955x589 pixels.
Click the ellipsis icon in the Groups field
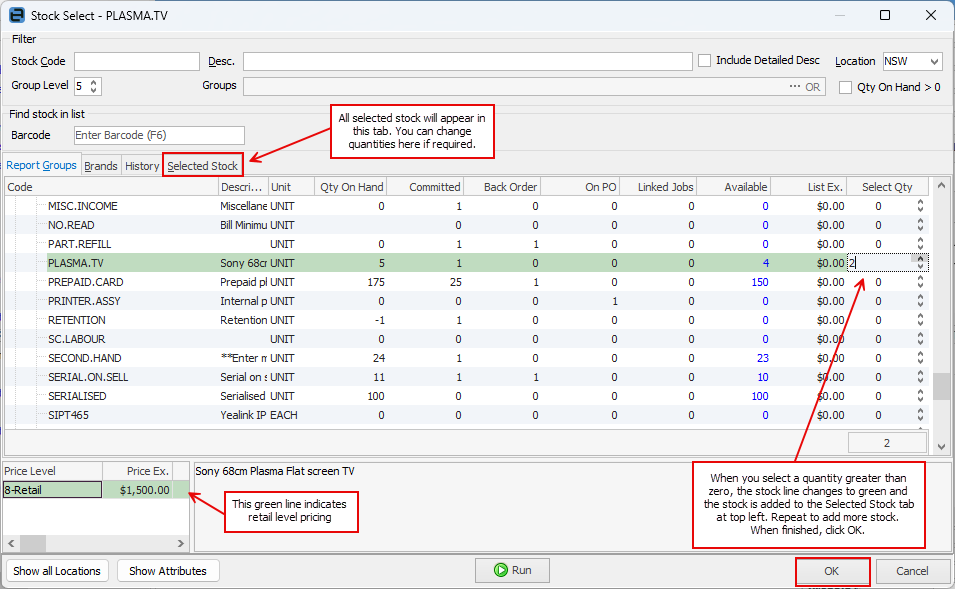pos(794,86)
